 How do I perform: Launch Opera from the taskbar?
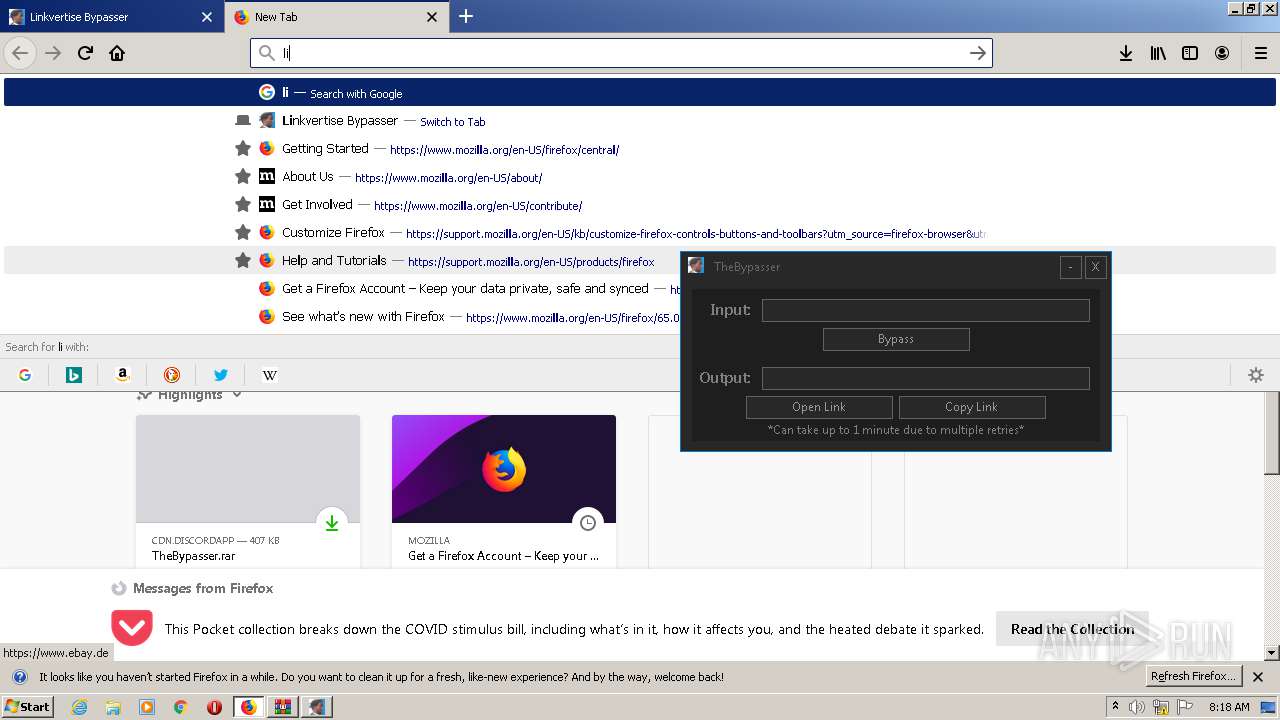[214, 707]
